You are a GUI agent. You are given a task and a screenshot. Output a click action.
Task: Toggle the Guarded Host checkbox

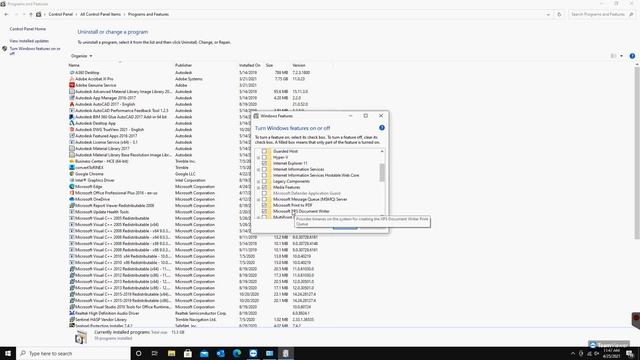coord(264,151)
